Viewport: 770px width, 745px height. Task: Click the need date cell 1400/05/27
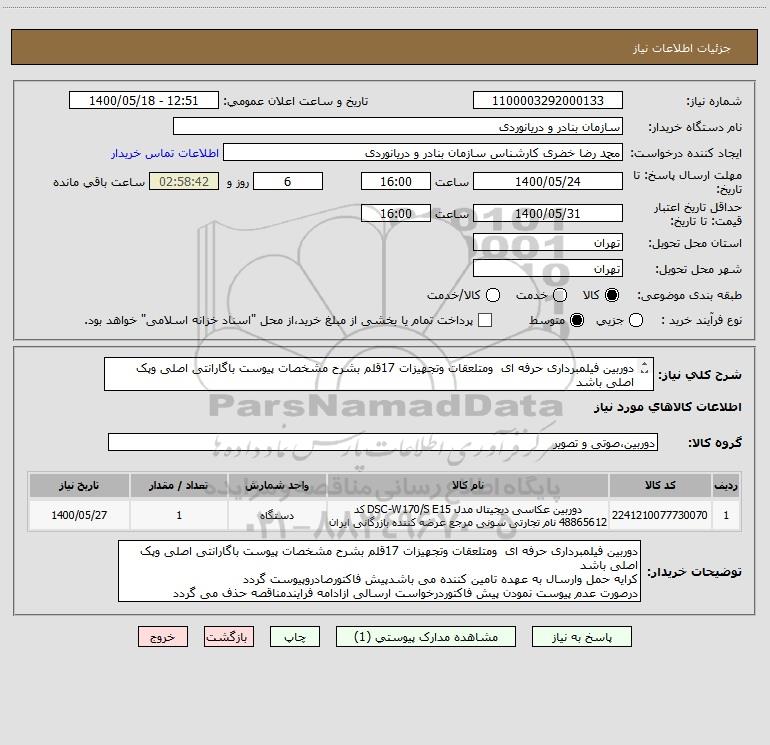coord(79,515)
